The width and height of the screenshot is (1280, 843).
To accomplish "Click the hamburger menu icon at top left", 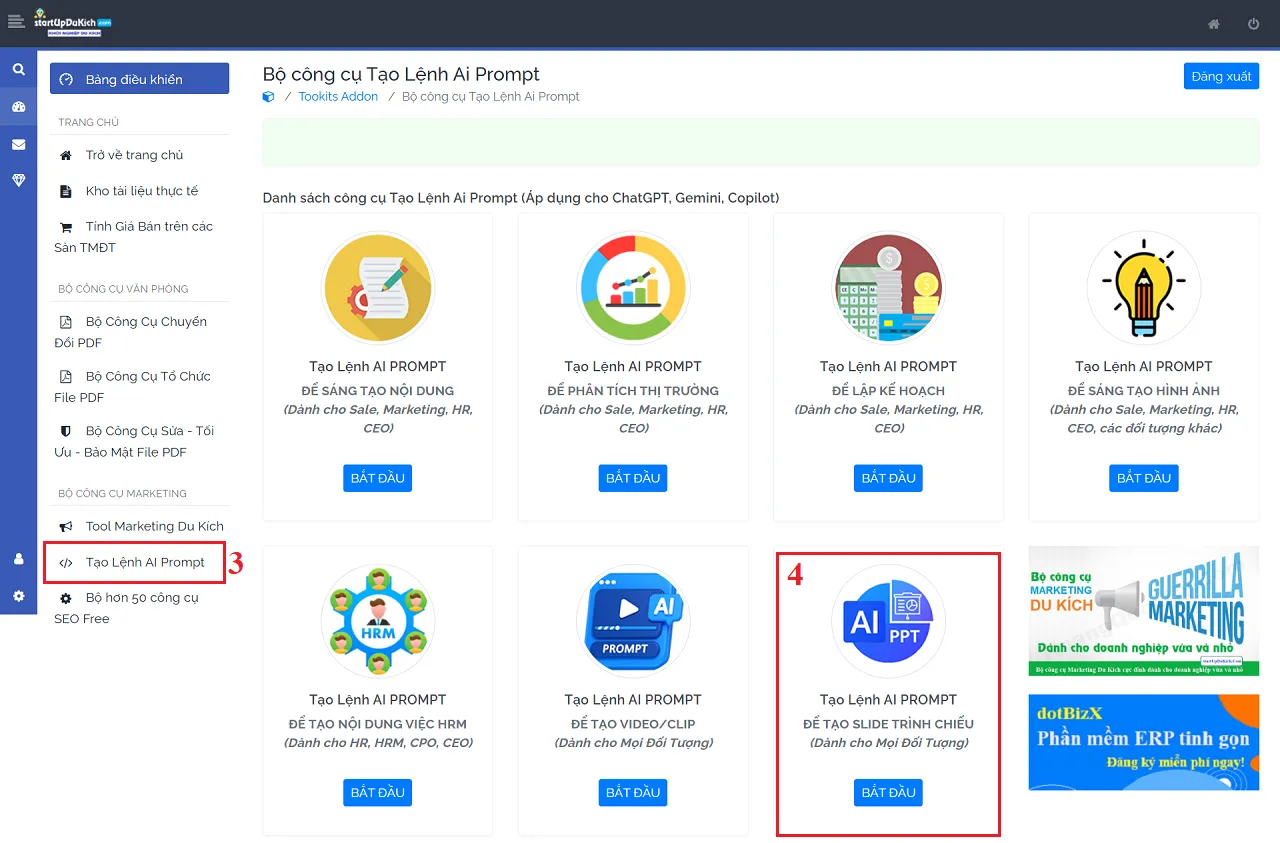I will click(16, 21).
